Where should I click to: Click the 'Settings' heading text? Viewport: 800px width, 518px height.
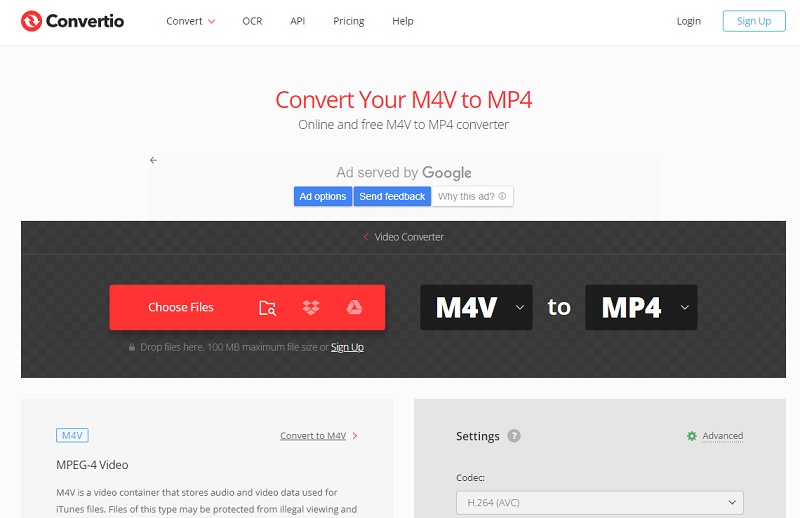tap(478, 436)
